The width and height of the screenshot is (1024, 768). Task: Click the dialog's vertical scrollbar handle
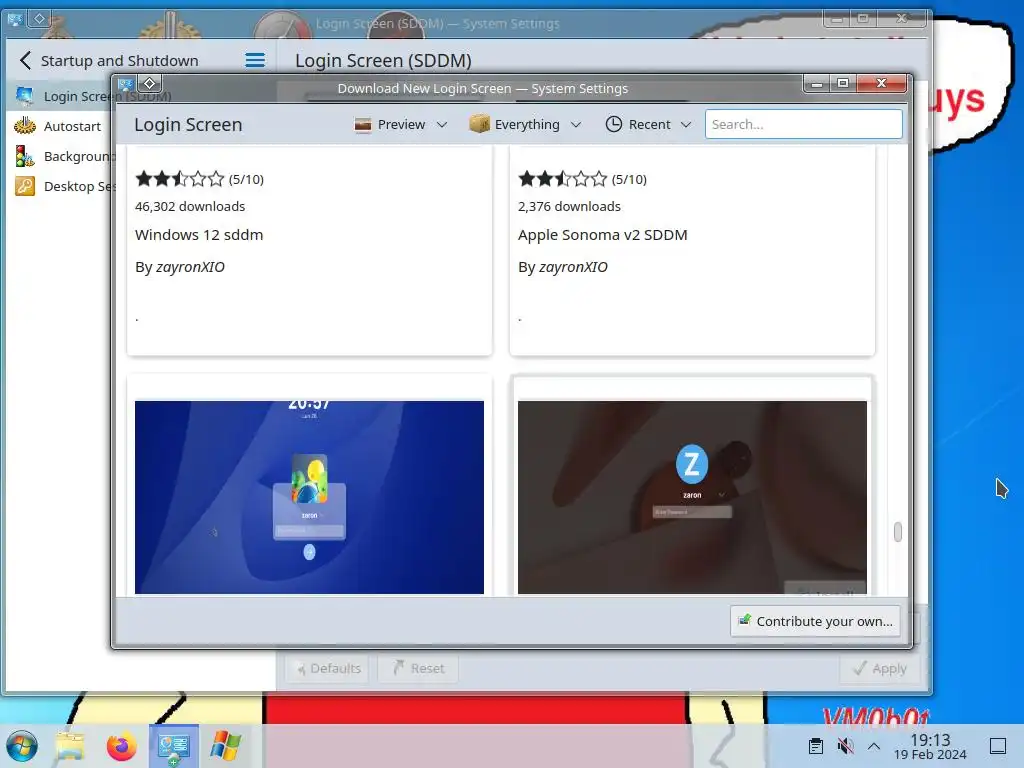click(x=898, y=532)
